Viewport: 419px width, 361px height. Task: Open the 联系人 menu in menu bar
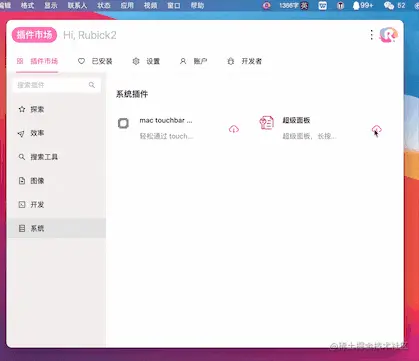point(77,5)
